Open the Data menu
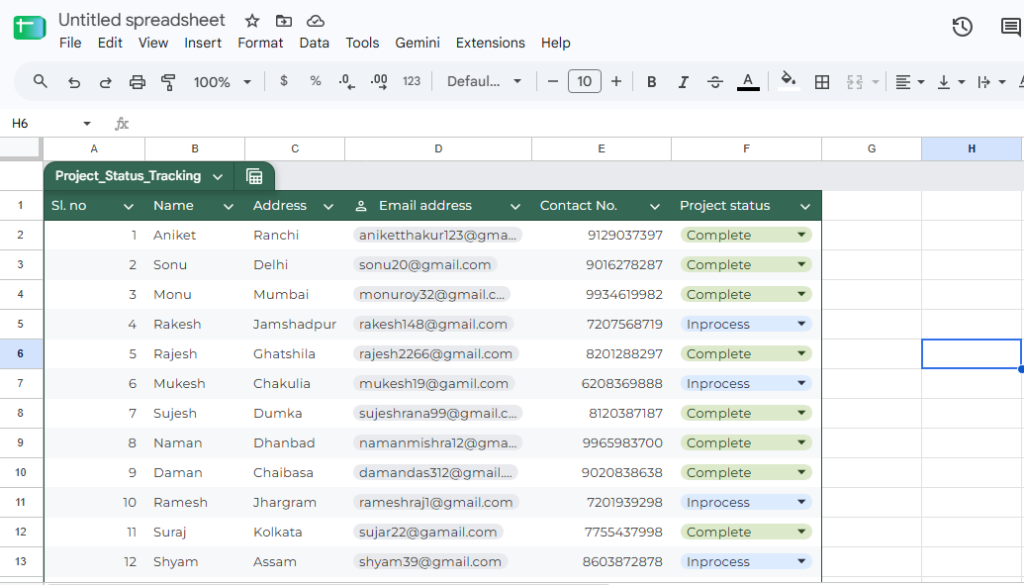Viewport: 1024px width, 585px height. point(314,42)
